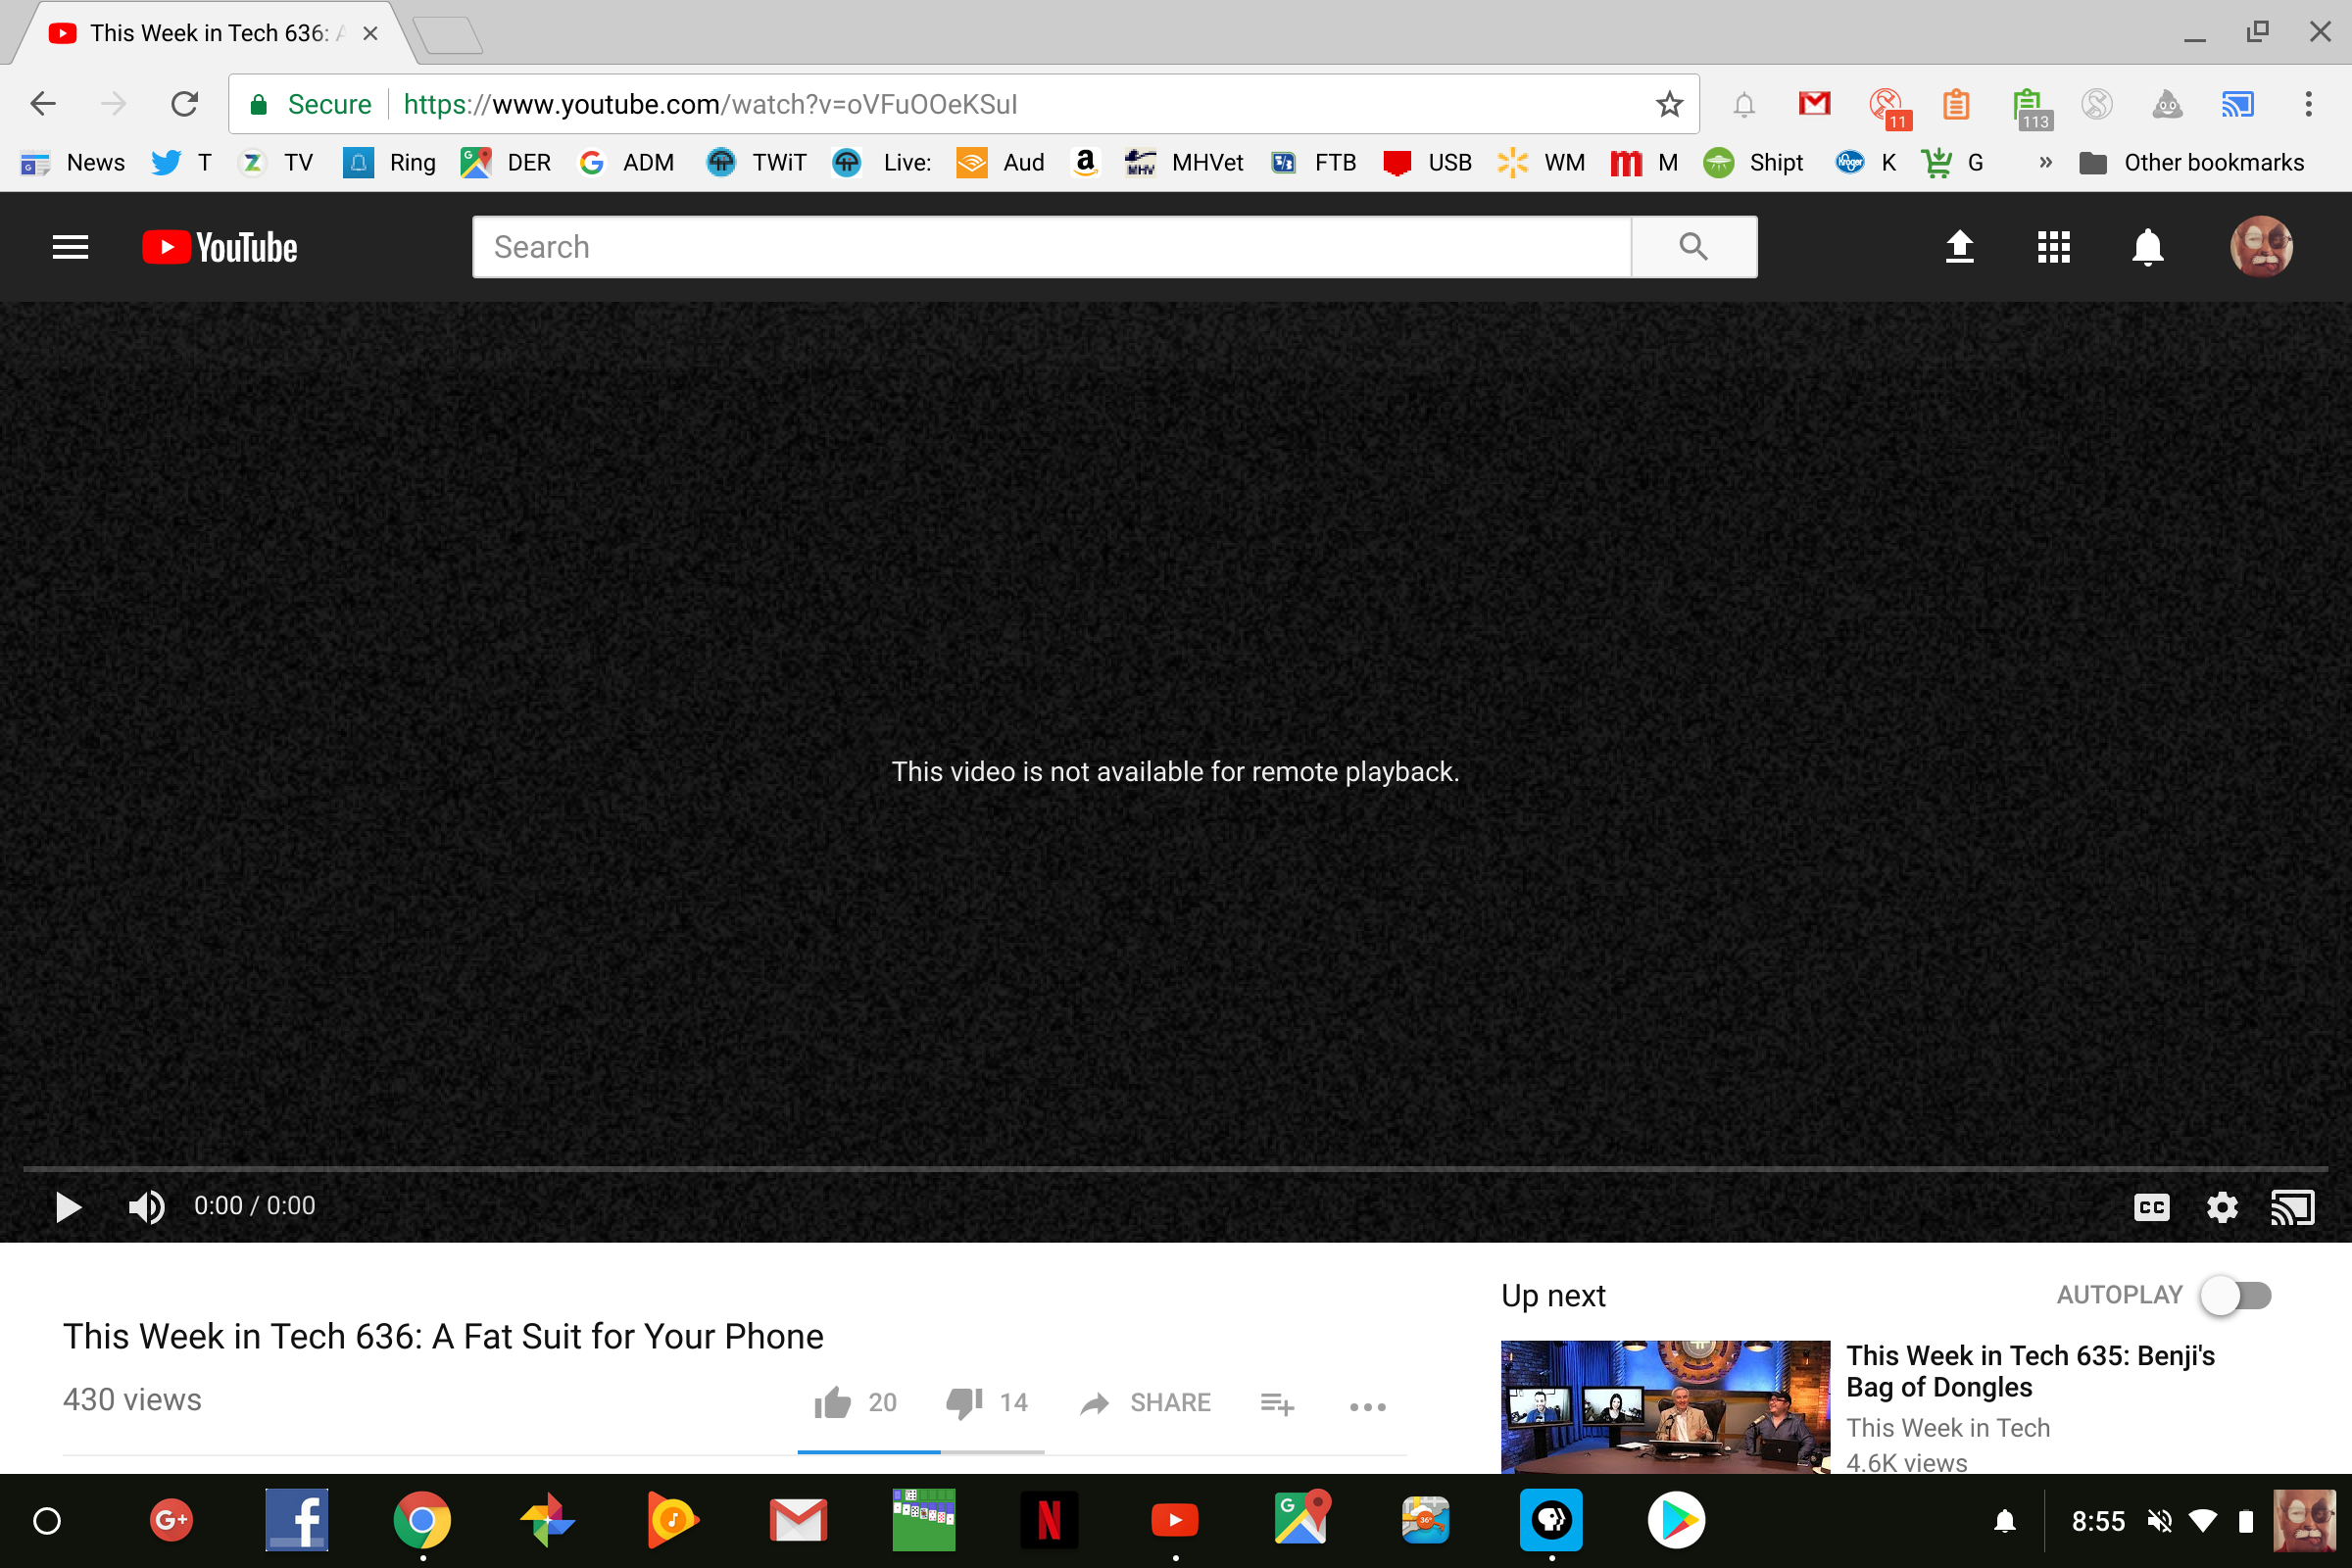Open the Other bookmarks folder
The width and height of the screenshot is (2352, 1568).
[2191, 162]
